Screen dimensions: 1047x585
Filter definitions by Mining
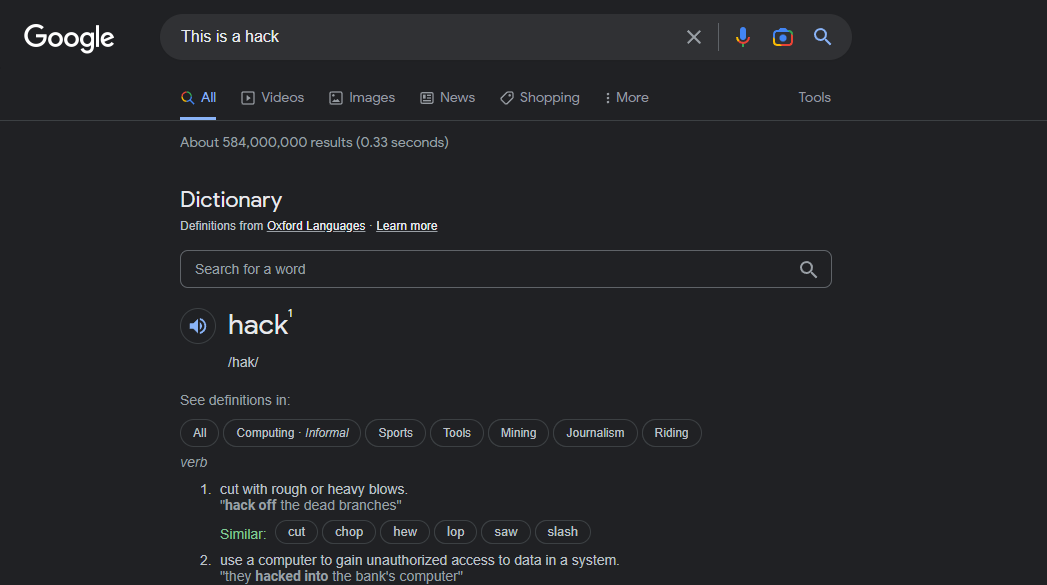click(x=518, y=433)
